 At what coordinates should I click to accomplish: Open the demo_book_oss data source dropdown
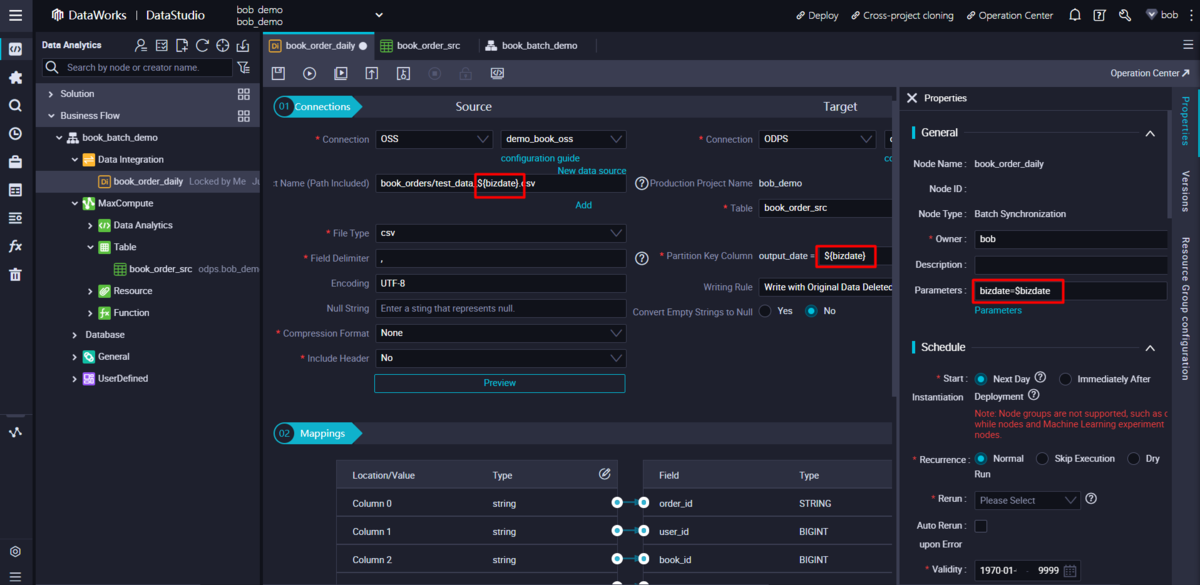tap(563, 139)
